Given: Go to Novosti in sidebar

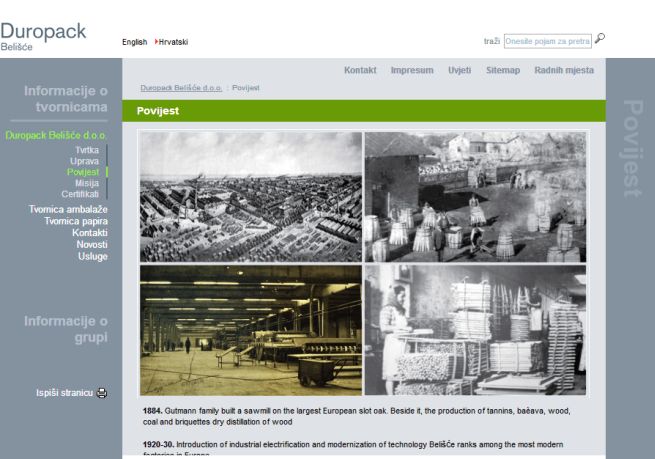Looking at the screenshot, I should pyautogui.click(x=92, y=245).
